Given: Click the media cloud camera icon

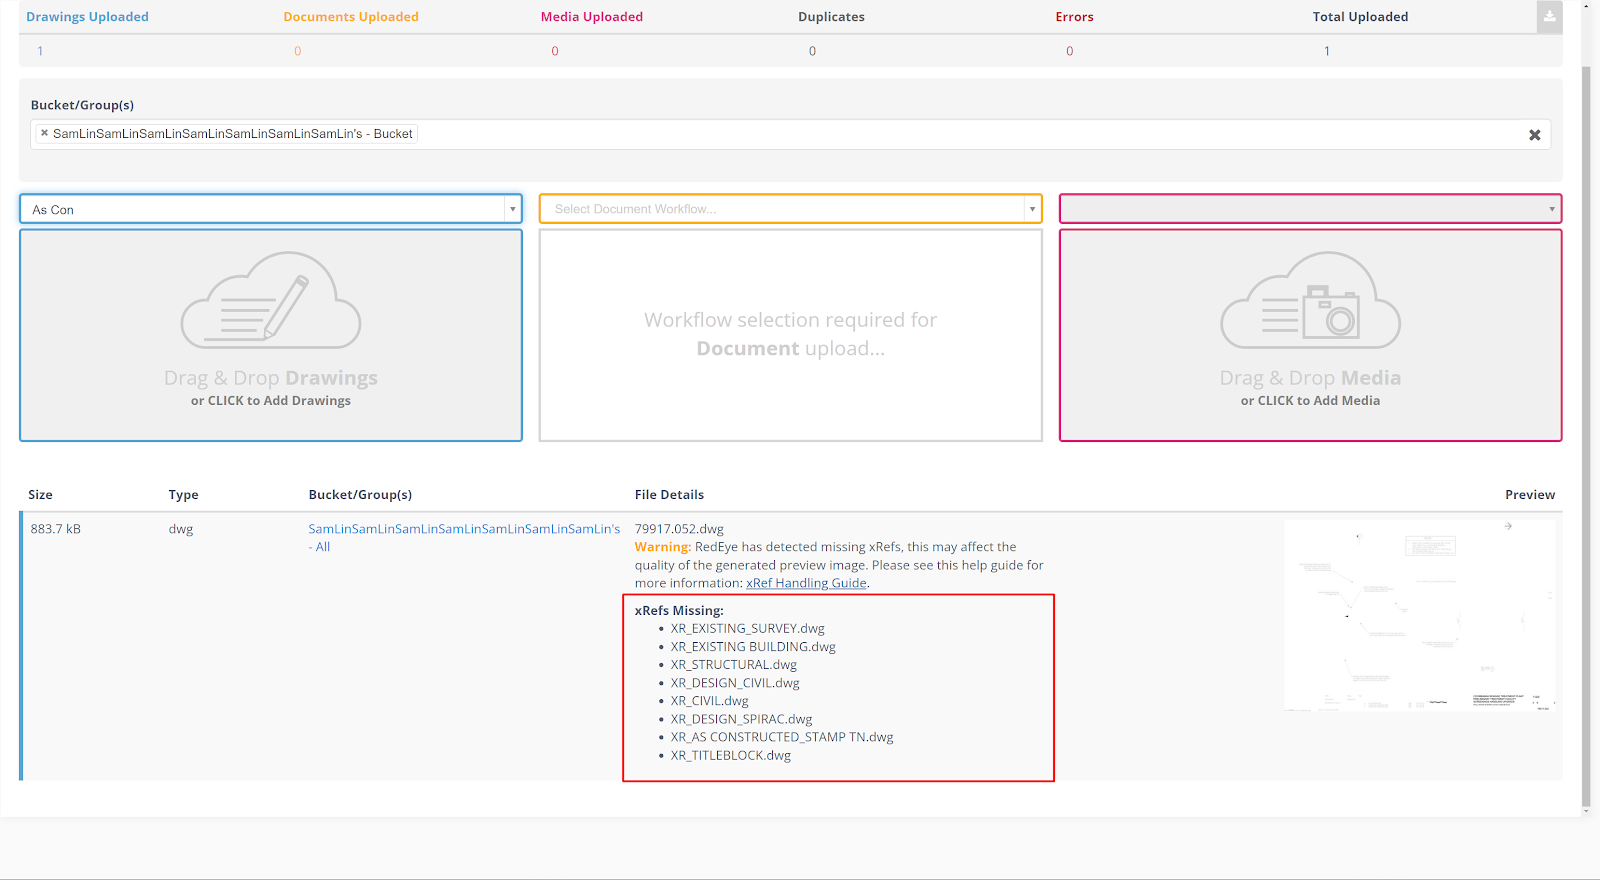Looking at the screenshot, I should click(x=1310, y=301).
